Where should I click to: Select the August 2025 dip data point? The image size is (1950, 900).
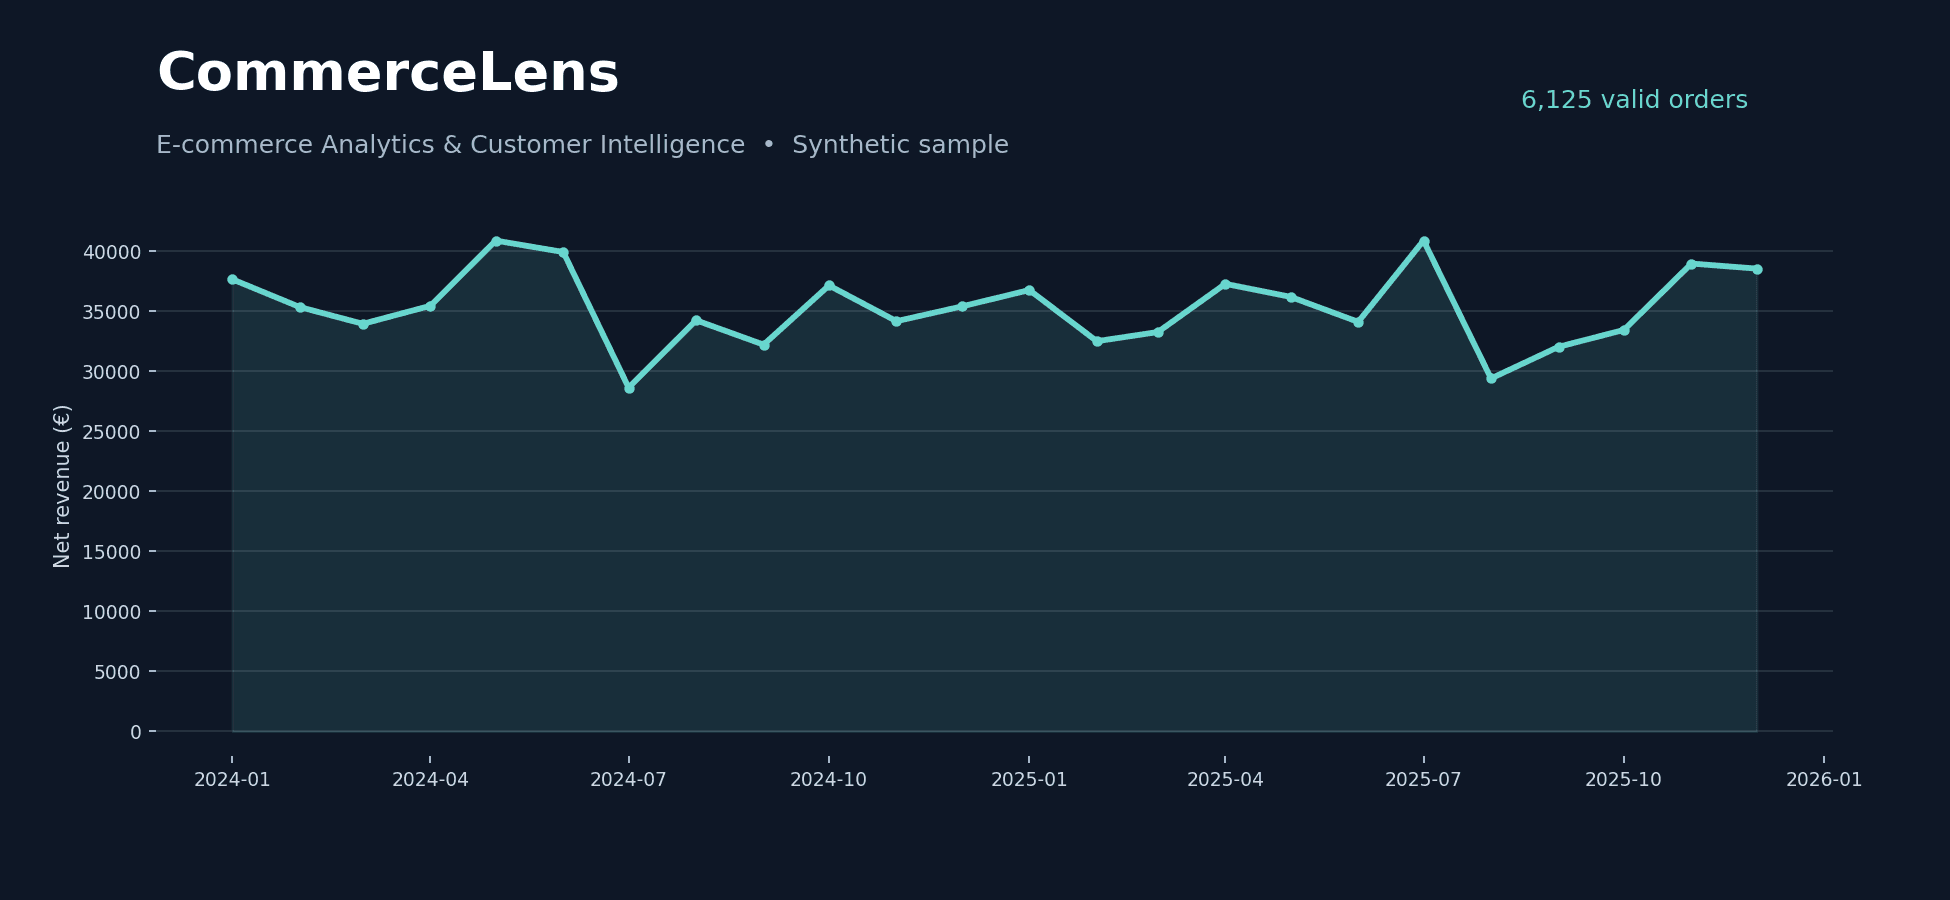tap(1491, 378)
